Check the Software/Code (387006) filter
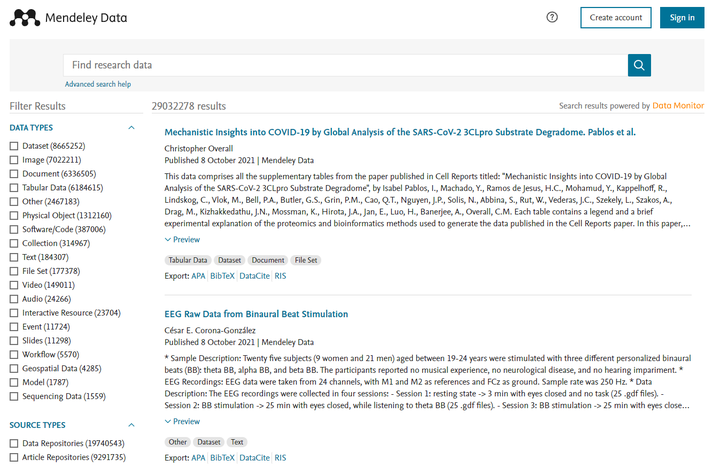This screenshot has height=467, width=720. coord(14,230)
